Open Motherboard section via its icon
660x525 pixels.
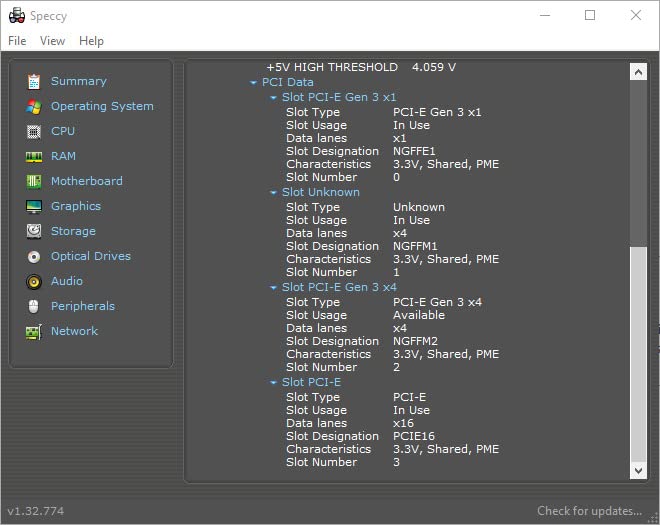(34, 182)
